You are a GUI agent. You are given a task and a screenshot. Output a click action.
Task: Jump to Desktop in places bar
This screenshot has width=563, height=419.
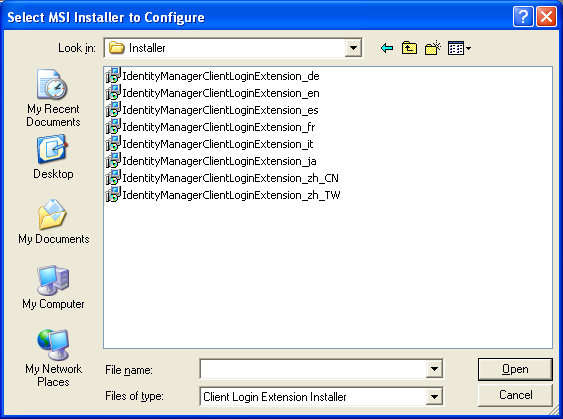(53, 157)
